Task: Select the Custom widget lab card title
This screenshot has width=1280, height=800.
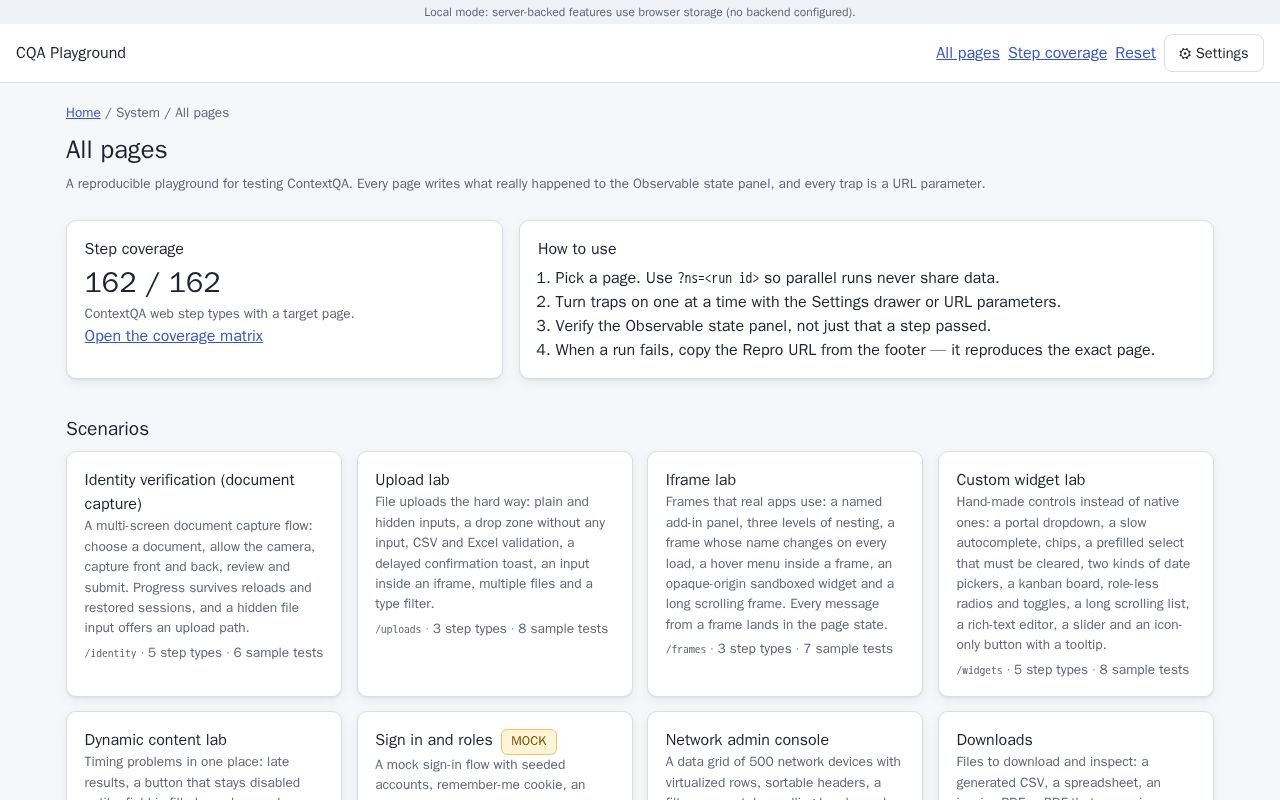Action: pos(1020,480)
